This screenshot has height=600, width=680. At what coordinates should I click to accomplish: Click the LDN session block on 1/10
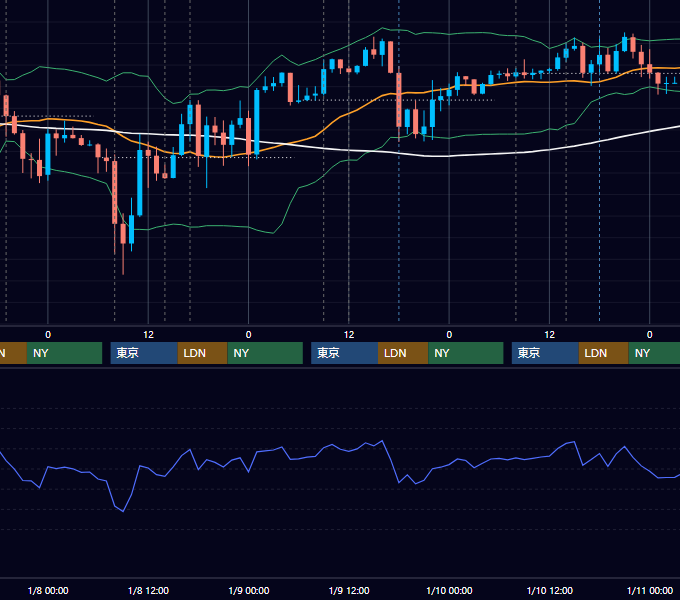coord(604,353)
